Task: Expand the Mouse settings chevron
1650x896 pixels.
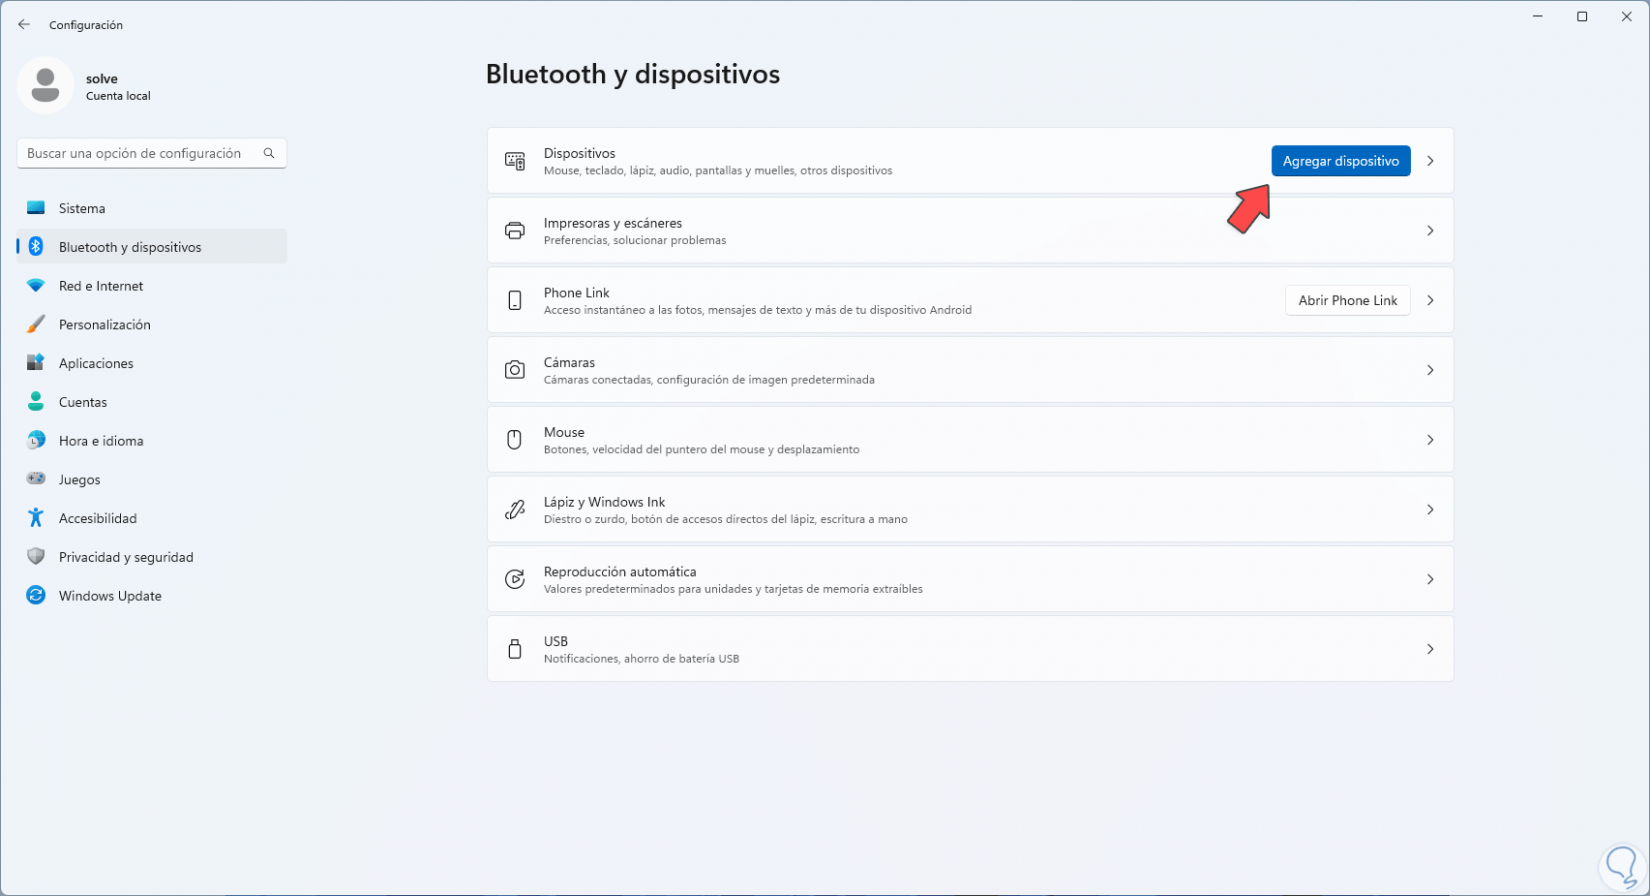Action: pyautogui.click(x=1430, y=440)
